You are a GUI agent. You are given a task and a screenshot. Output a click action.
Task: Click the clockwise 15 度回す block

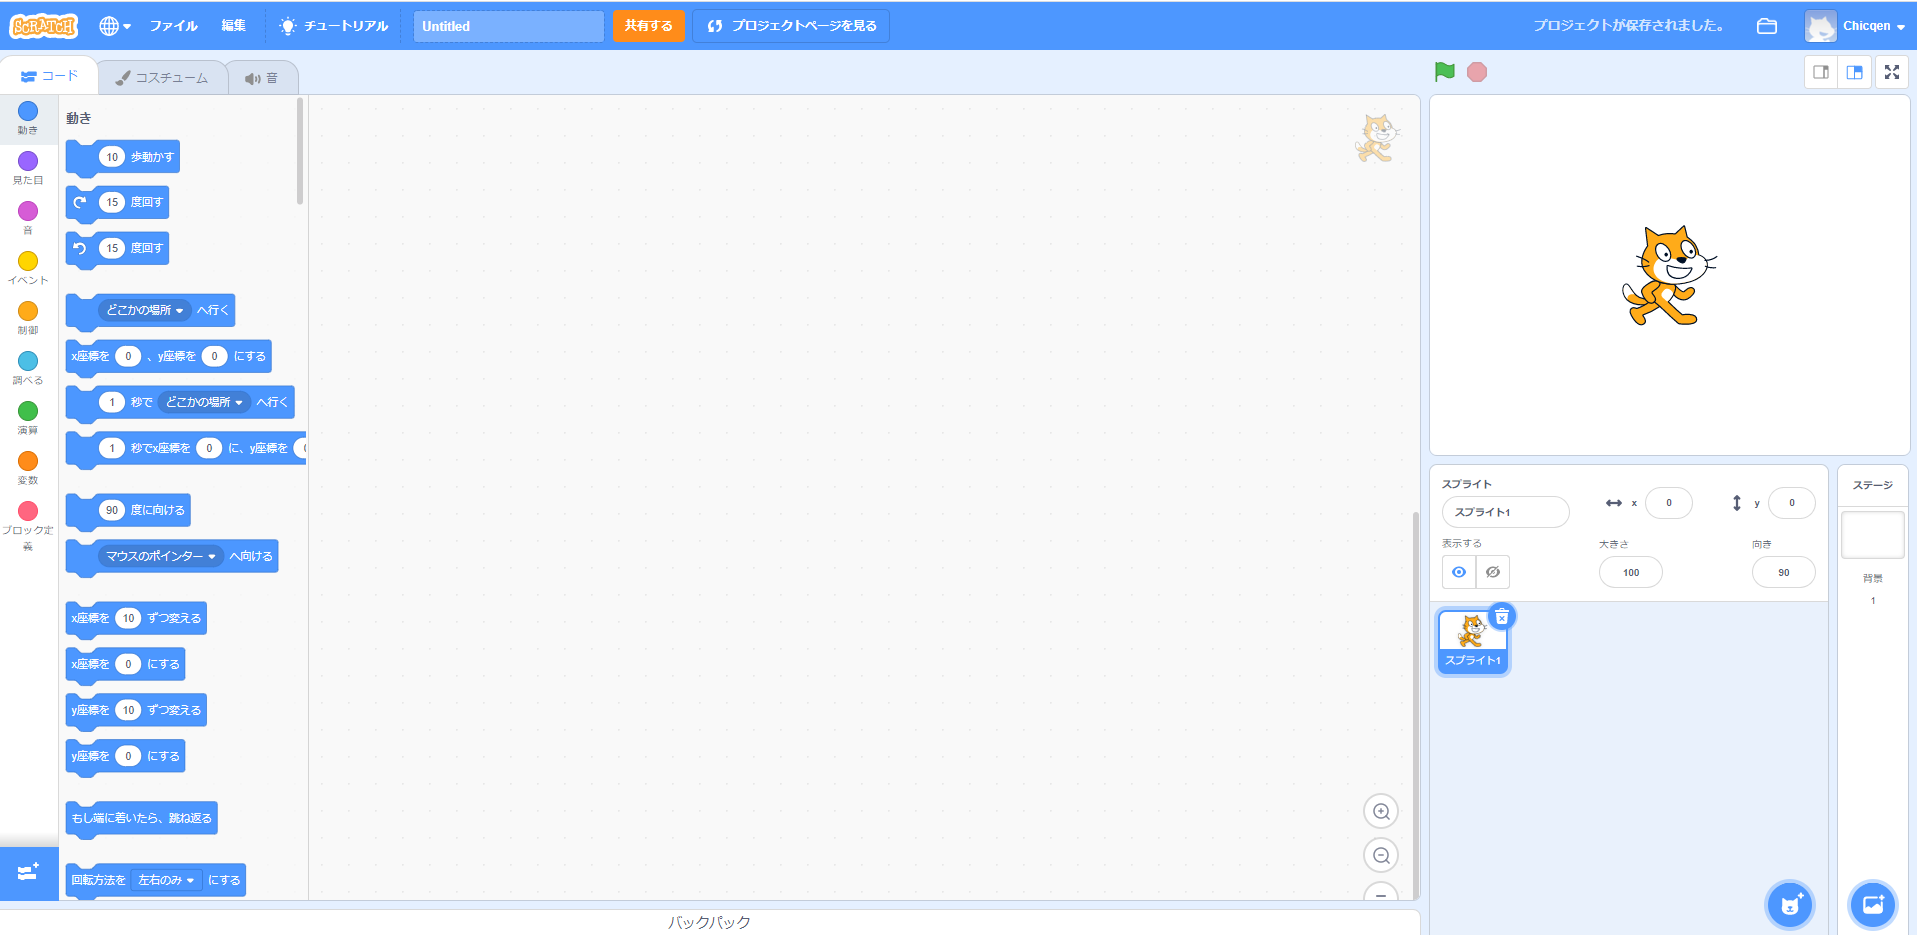(118, 202)
